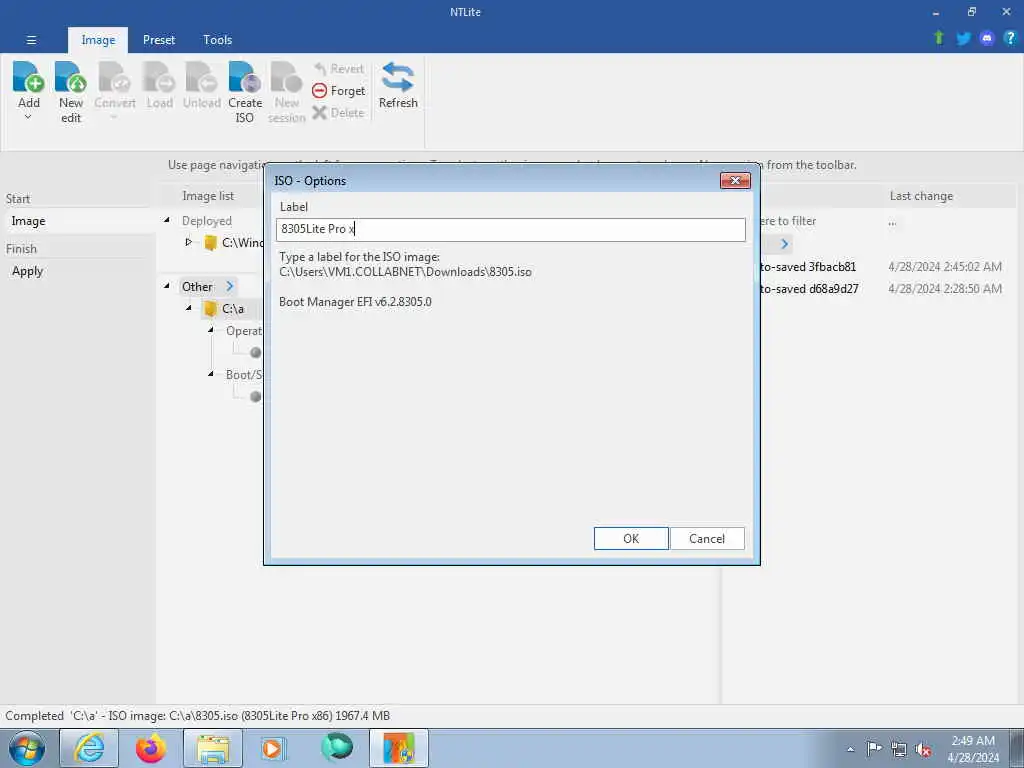Show hidden system tray icons
The width and height of the screenshot is (1024, 768).
(850, 749)
